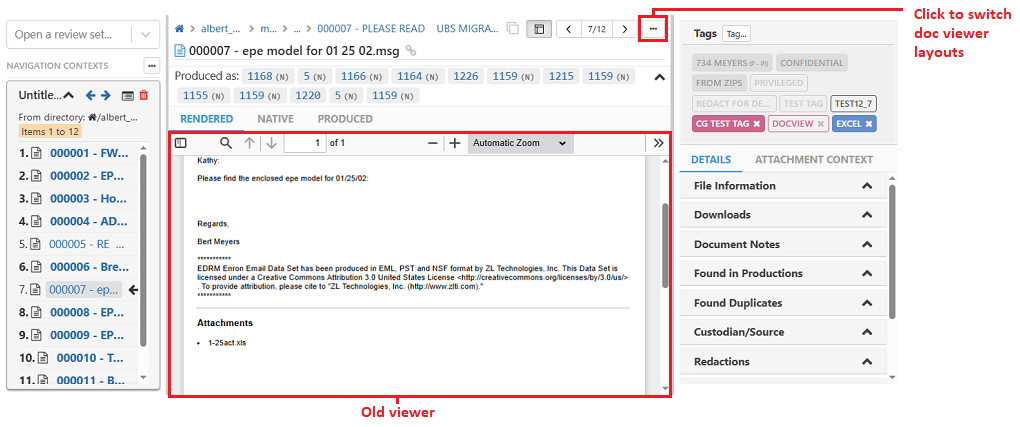Click the next page down arrow
This screenshot has height=427, width=1020.
(271, 143)
